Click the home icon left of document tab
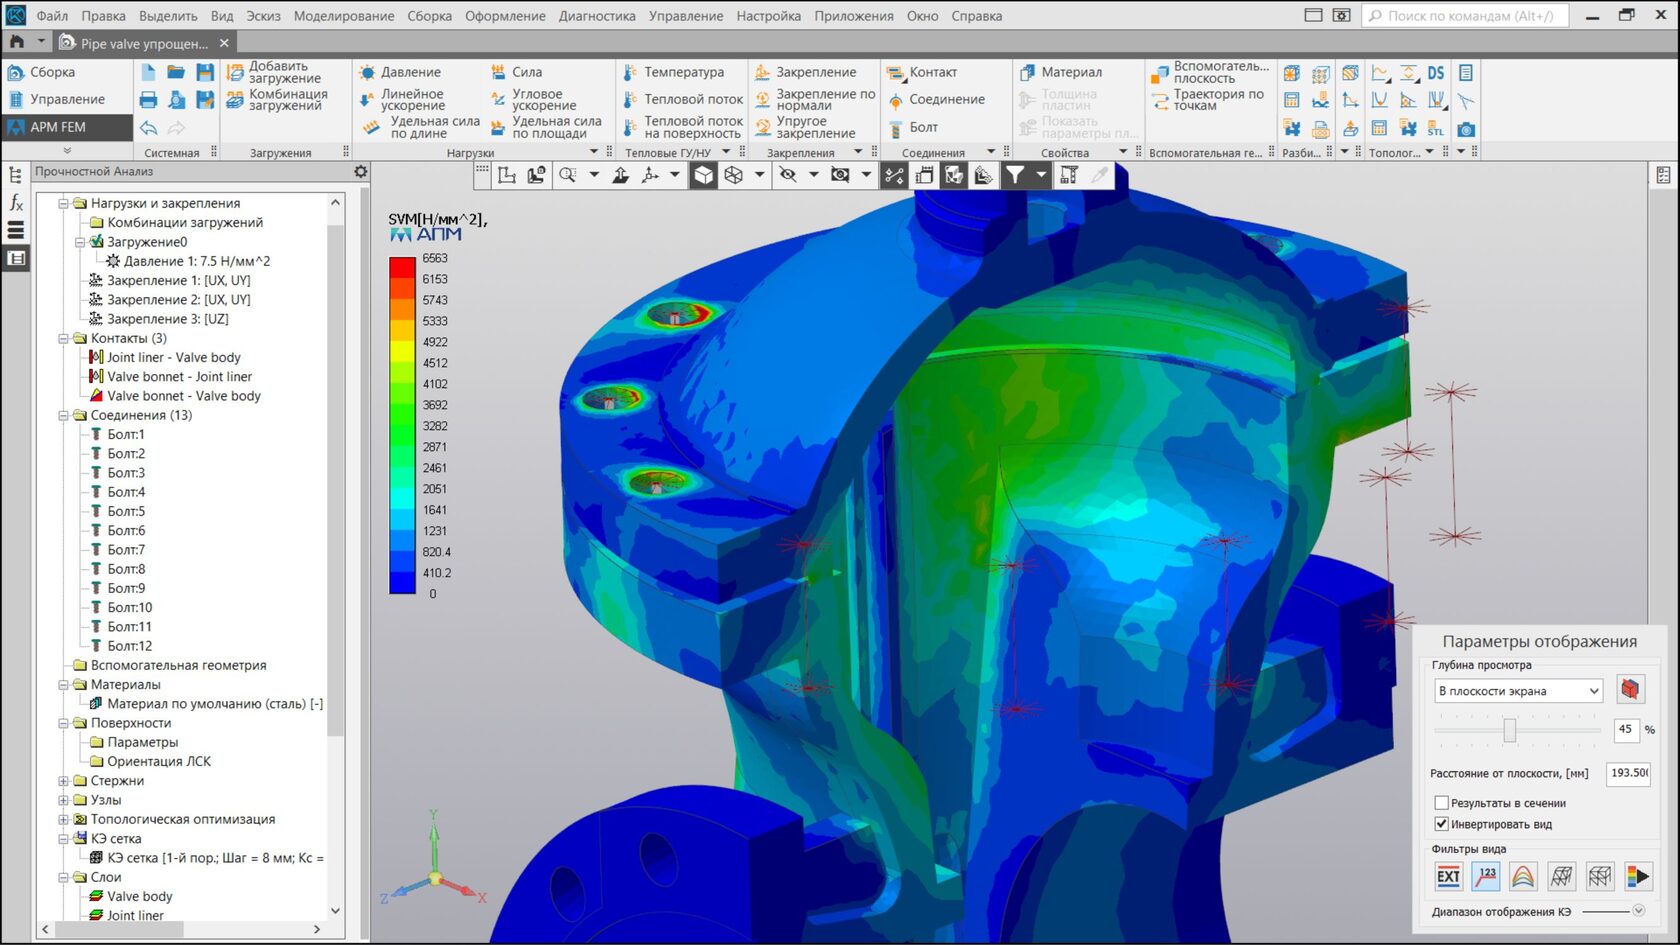Screen dimensions: 1680x945 pyautogui.click(x=16, y=42)
